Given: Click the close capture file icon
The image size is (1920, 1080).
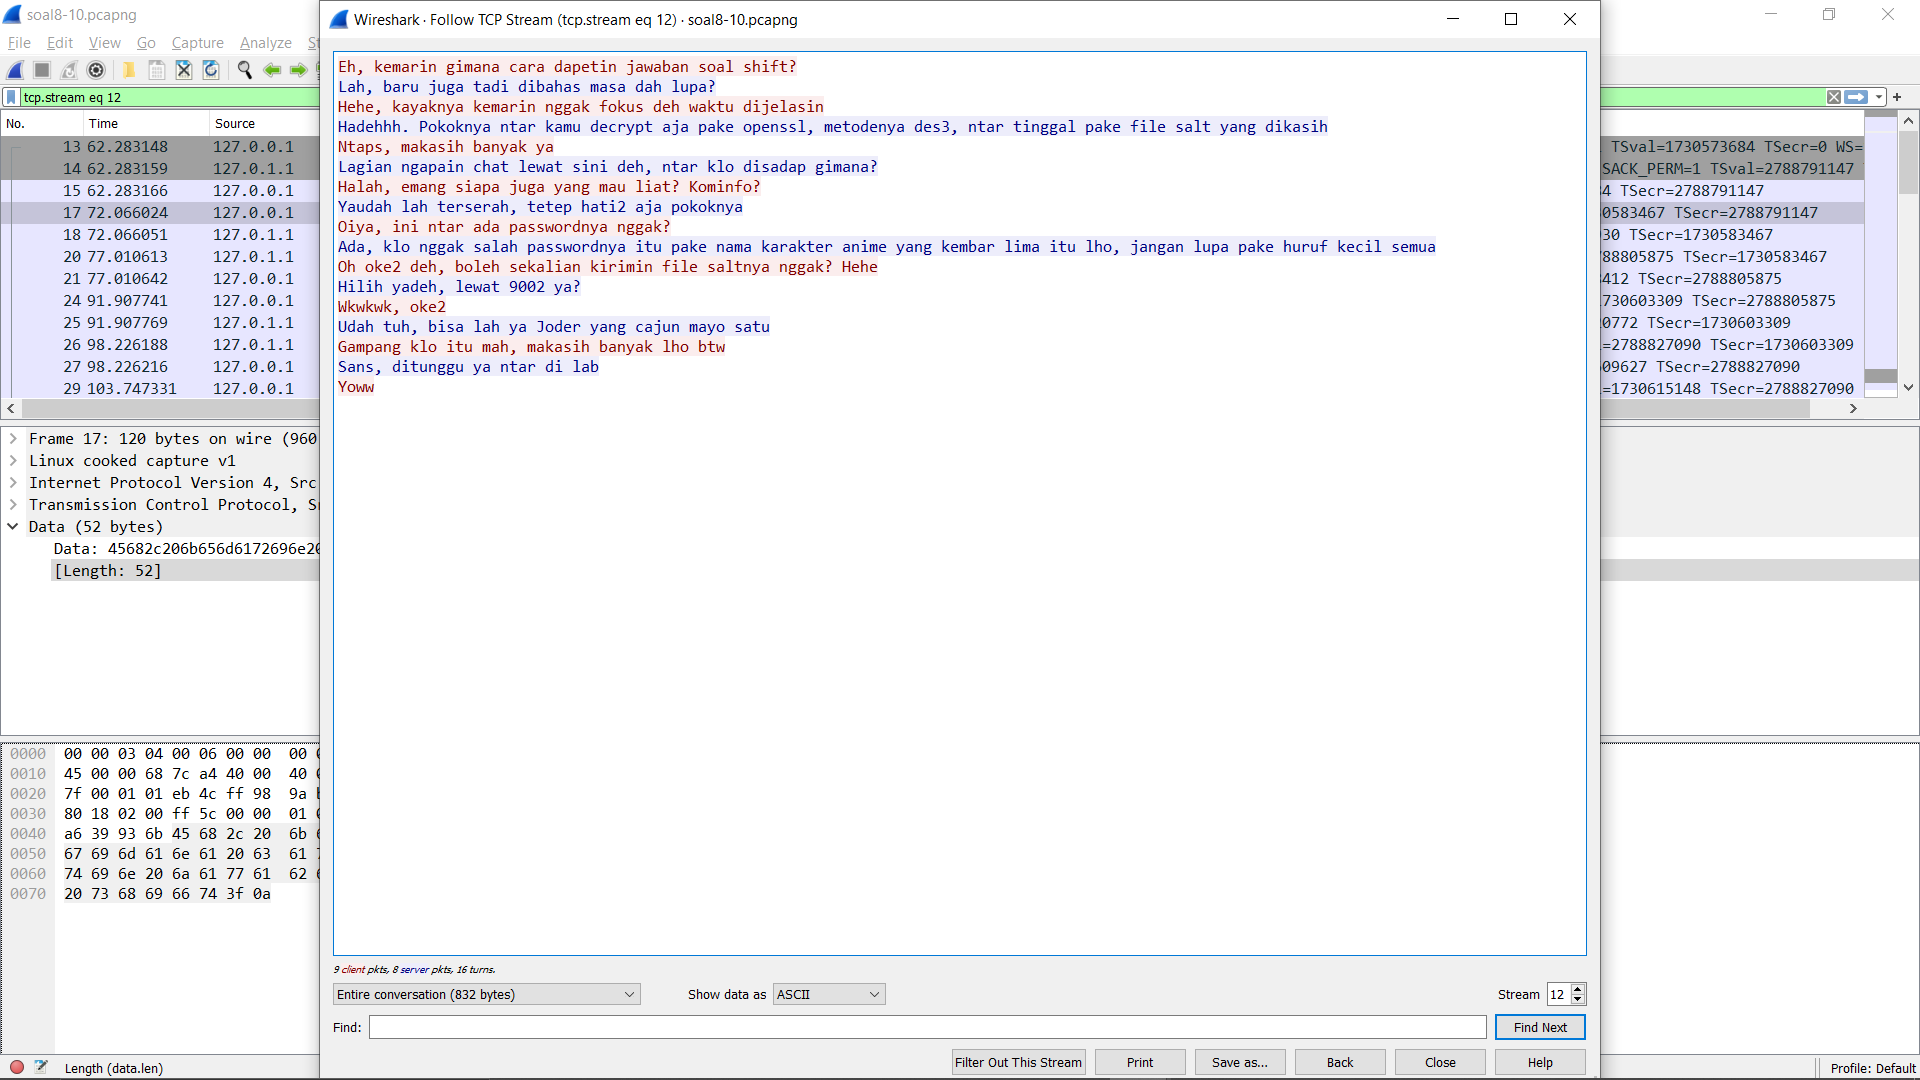Looking at the screenshot, I should pos(184,70).
